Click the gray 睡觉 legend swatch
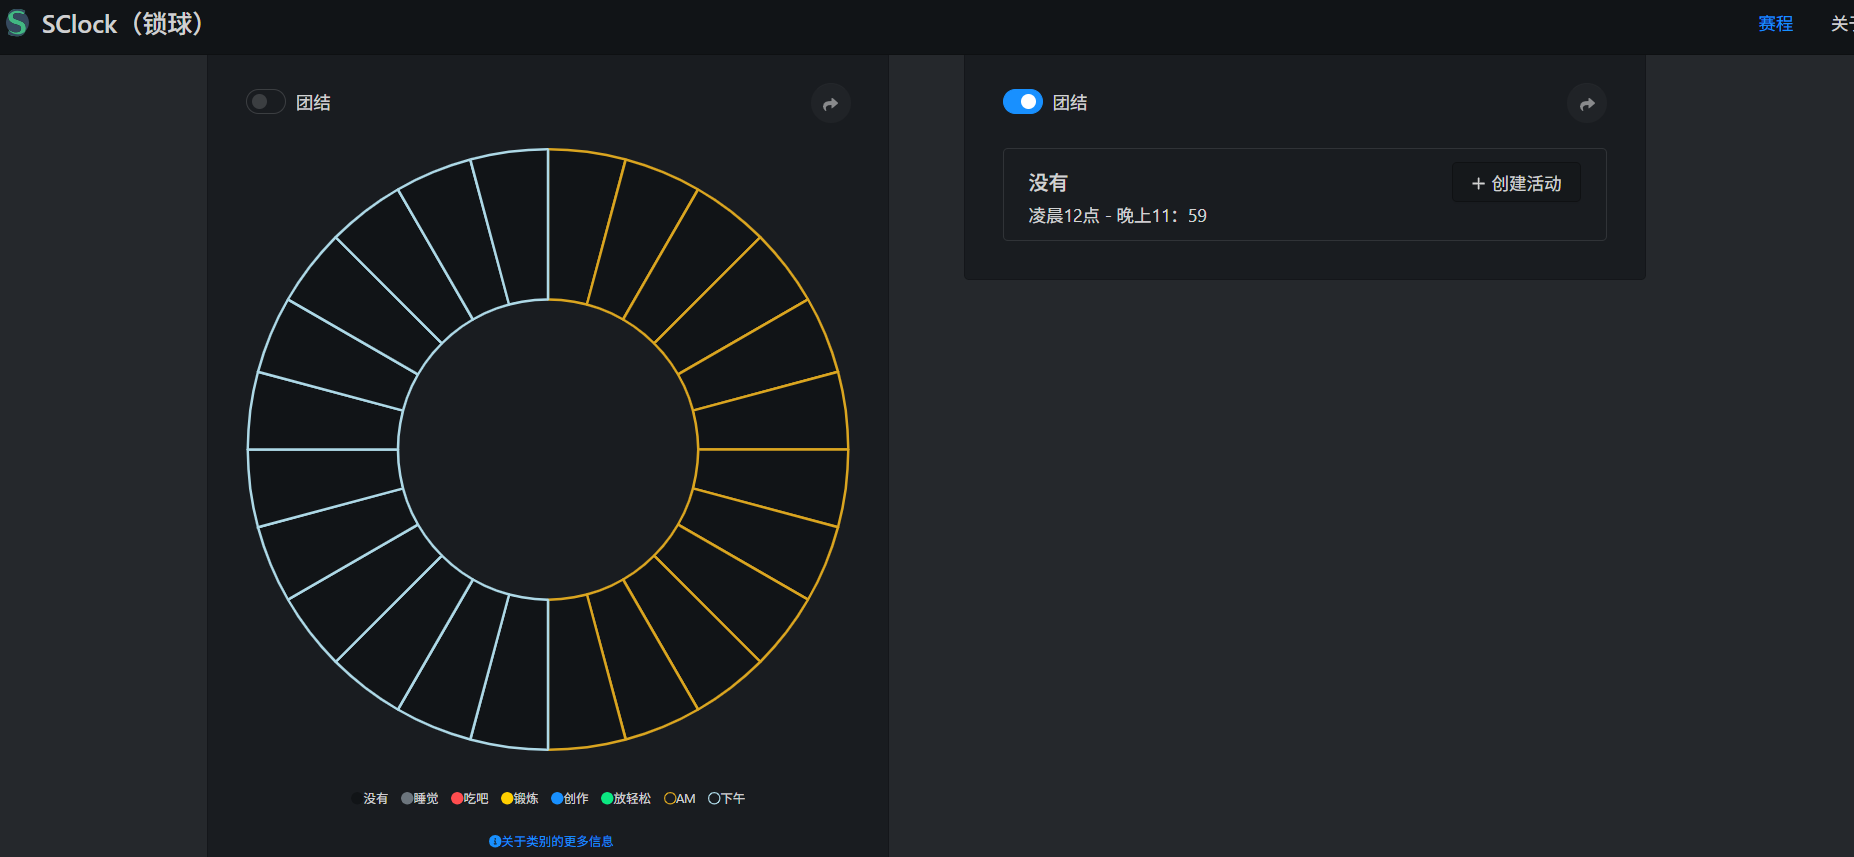The image size is (1854, 857). (x=407, y=798)
